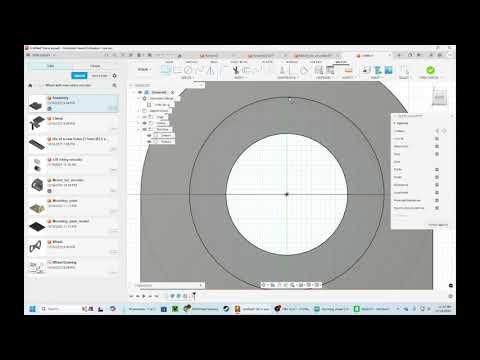Open the Create menu dropdown
The height and width of the screenshot is (360, 480).
[x=188, y=78]
